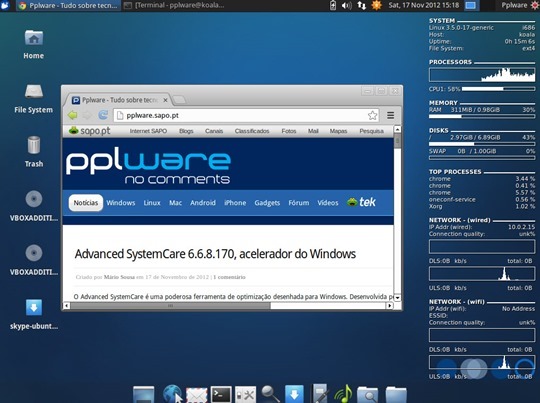Viewport: 540px width, 403px height.
Task: Launch the terminal dock icon
Action: (x=221, y=394)
